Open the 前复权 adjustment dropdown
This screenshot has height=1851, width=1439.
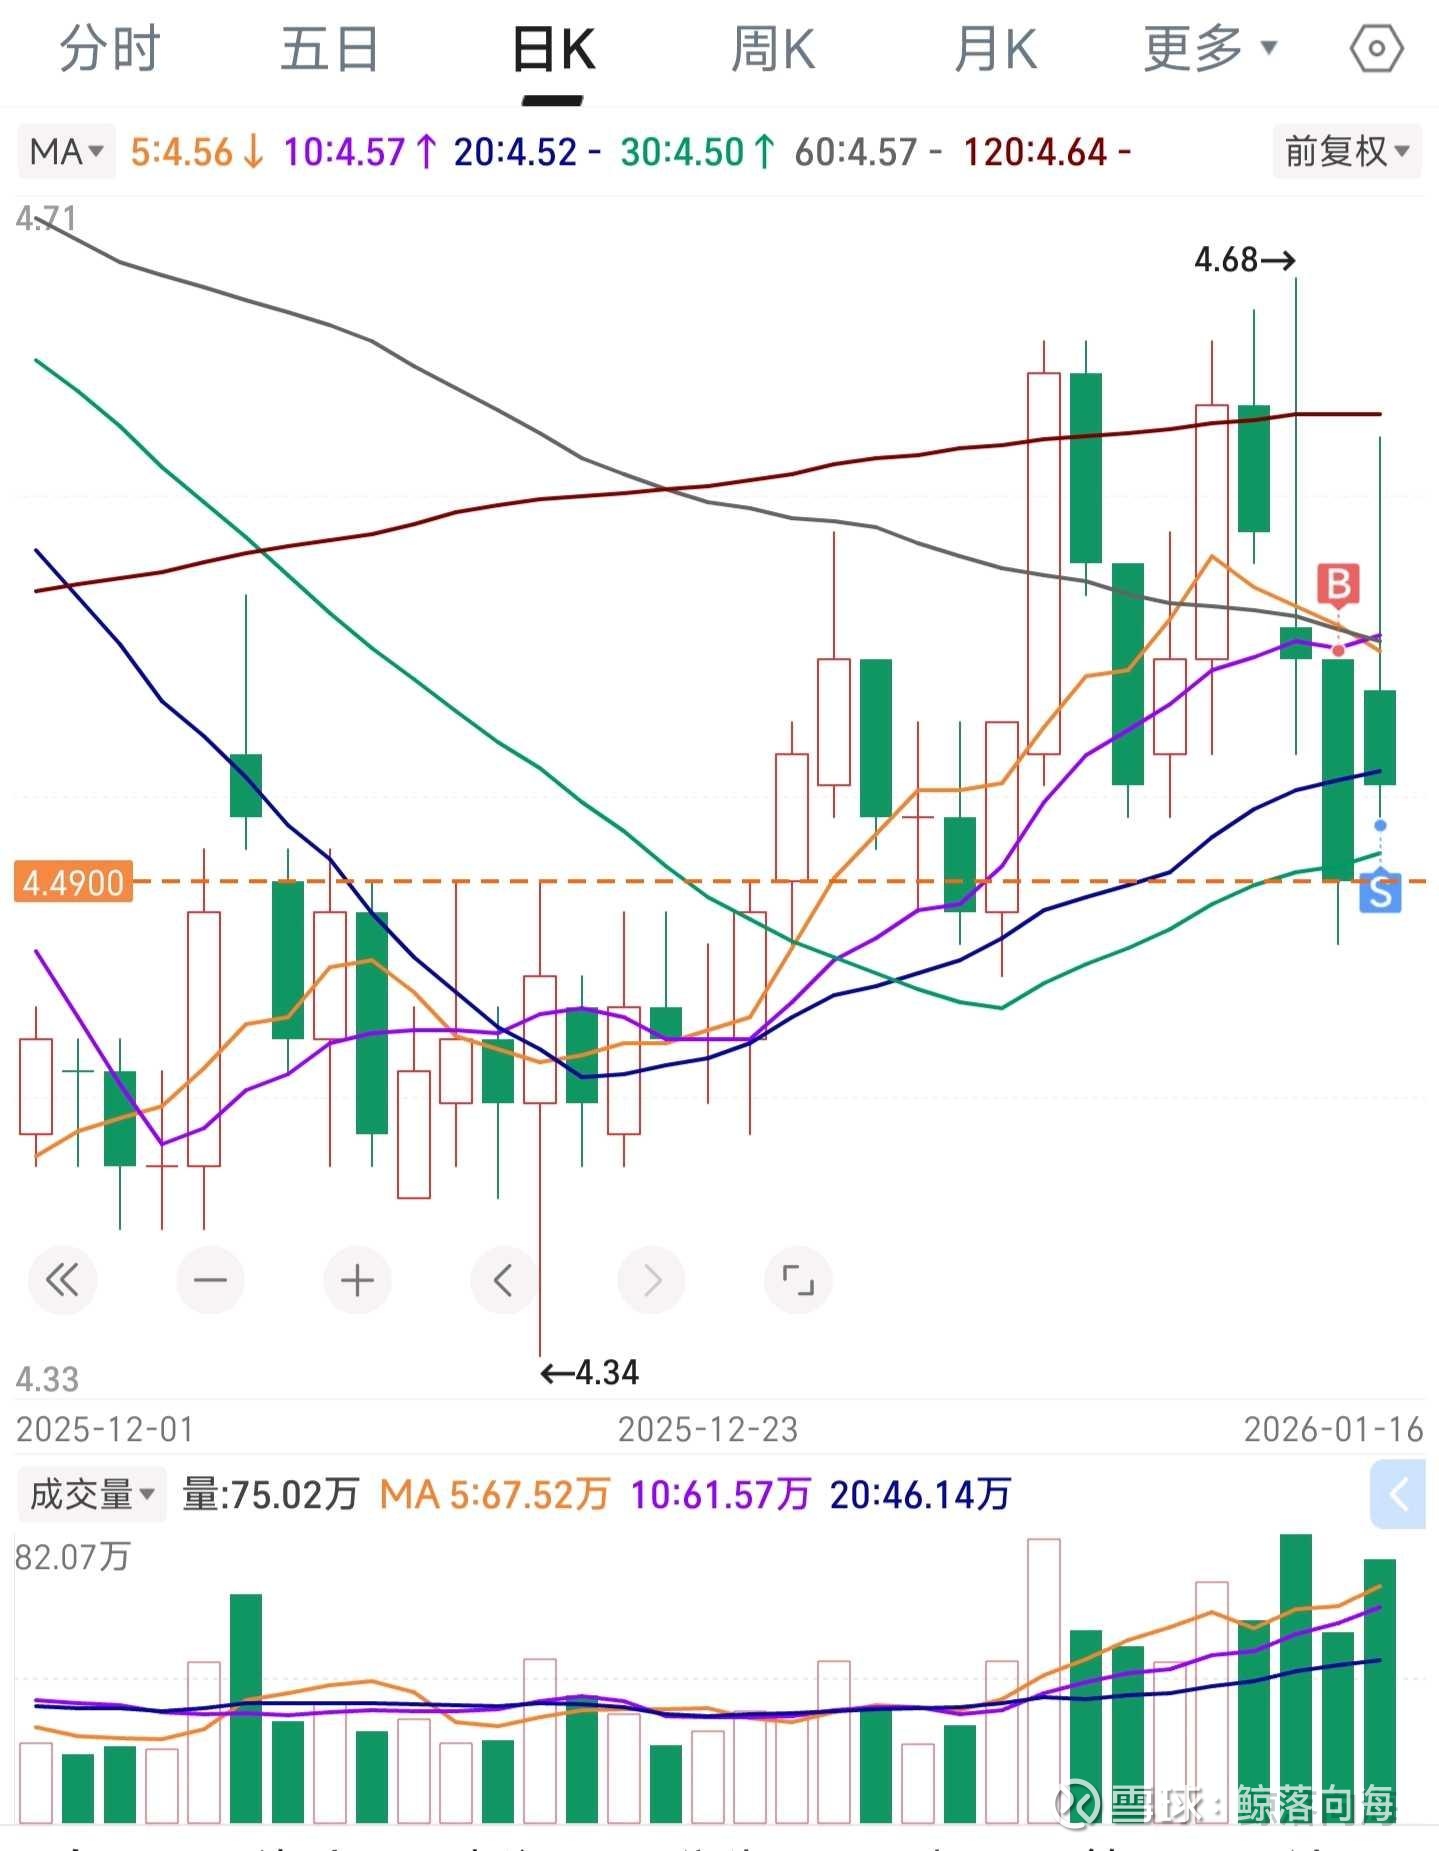pyautogui.click(x=1346, y=152)
